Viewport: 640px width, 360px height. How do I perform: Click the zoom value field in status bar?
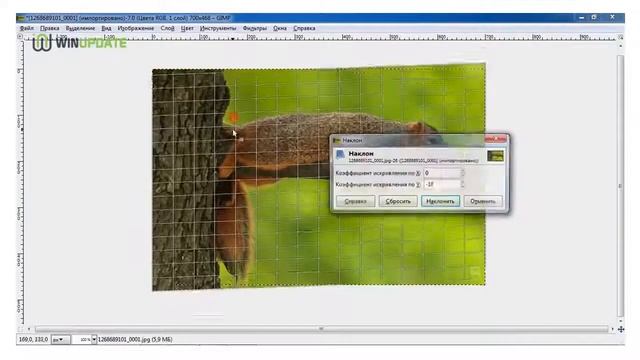click(x=82, y=340)
